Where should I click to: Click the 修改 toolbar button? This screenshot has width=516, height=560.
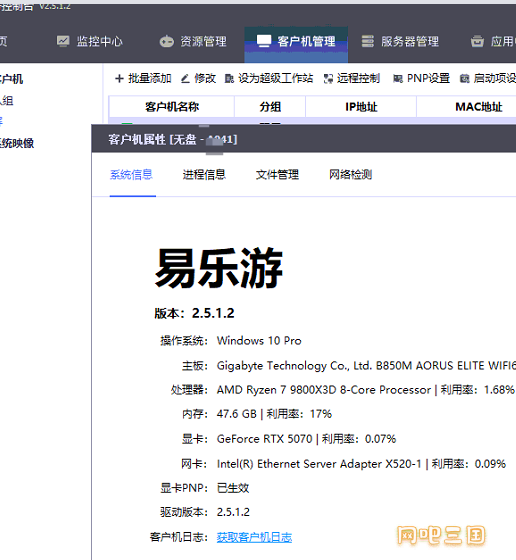click(199, 78)
